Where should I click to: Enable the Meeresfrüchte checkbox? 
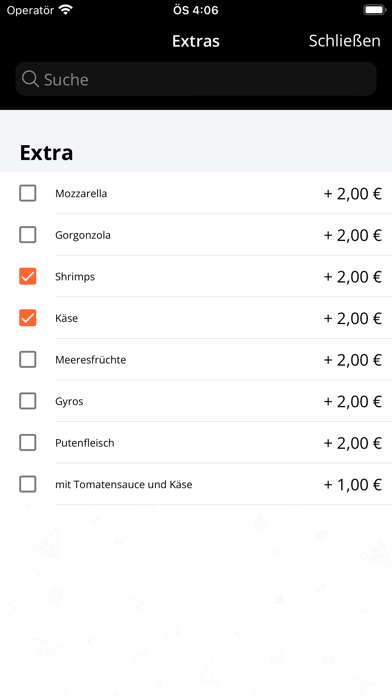28,360
